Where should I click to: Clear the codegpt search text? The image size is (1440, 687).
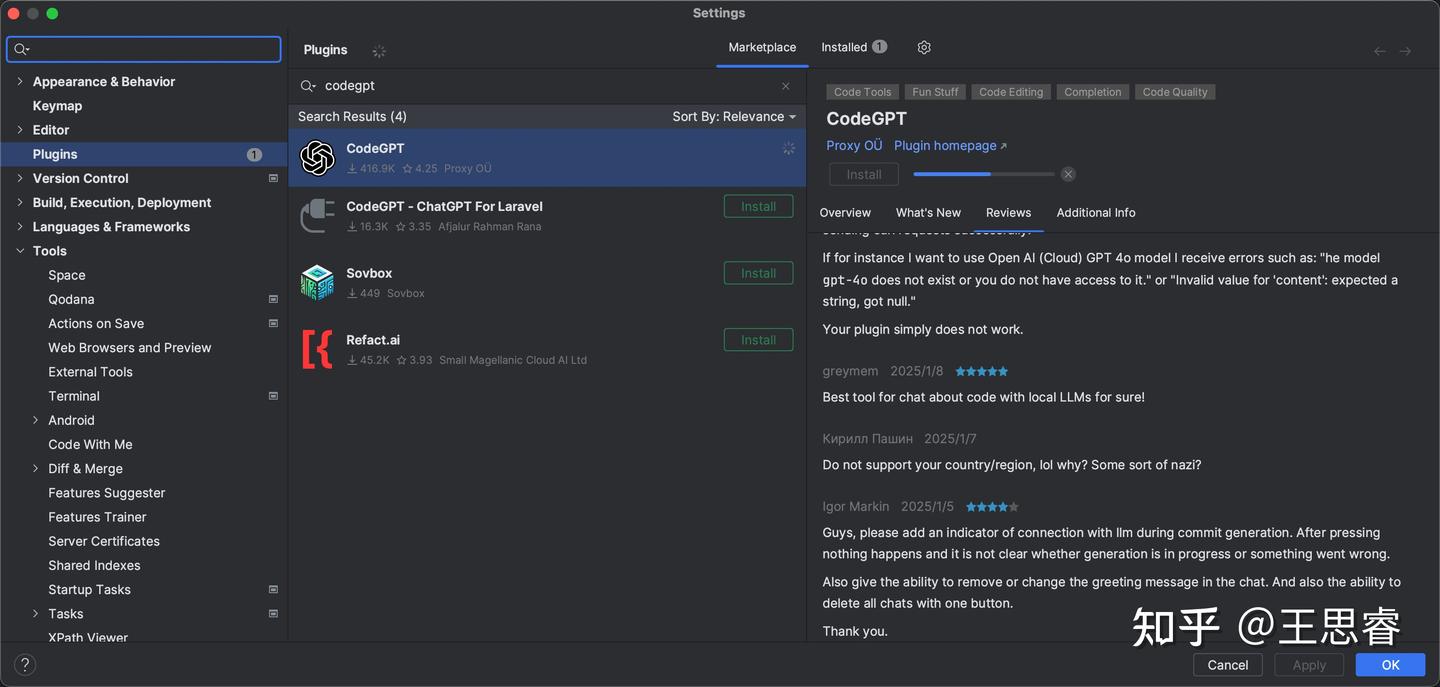point(786,86)
